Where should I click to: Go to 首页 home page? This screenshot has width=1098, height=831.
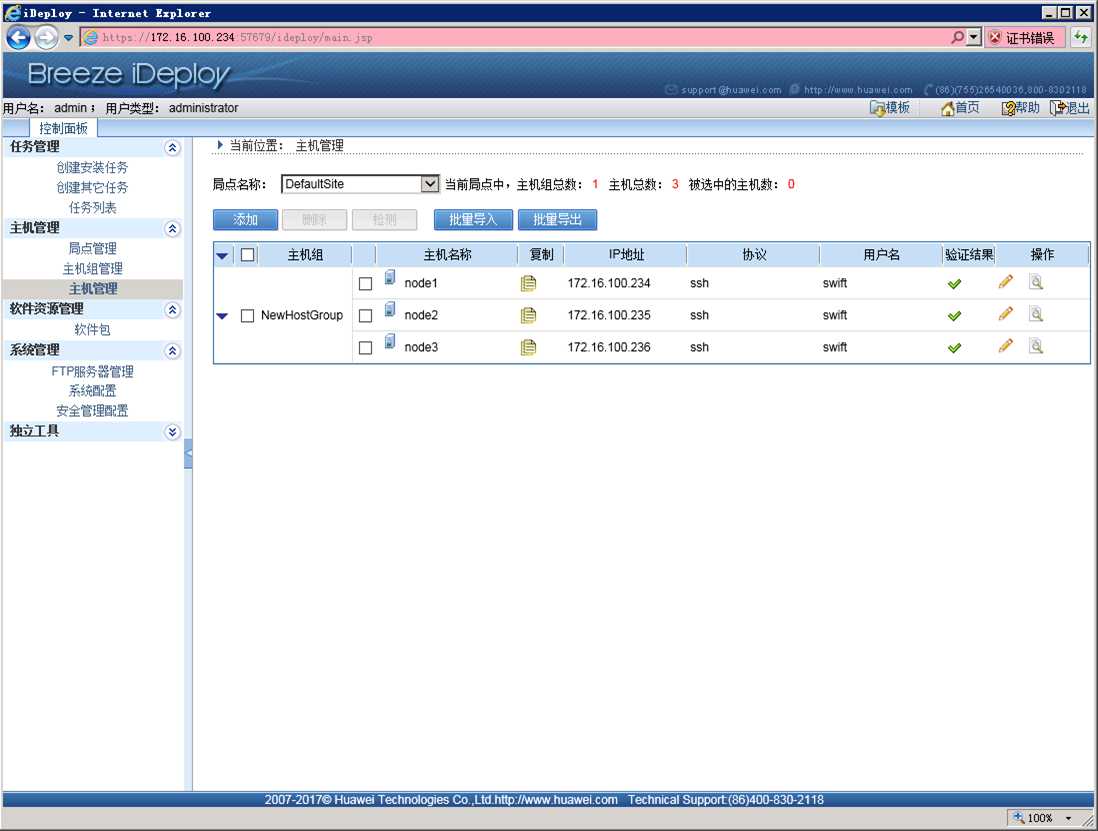(x=960, y=108)
